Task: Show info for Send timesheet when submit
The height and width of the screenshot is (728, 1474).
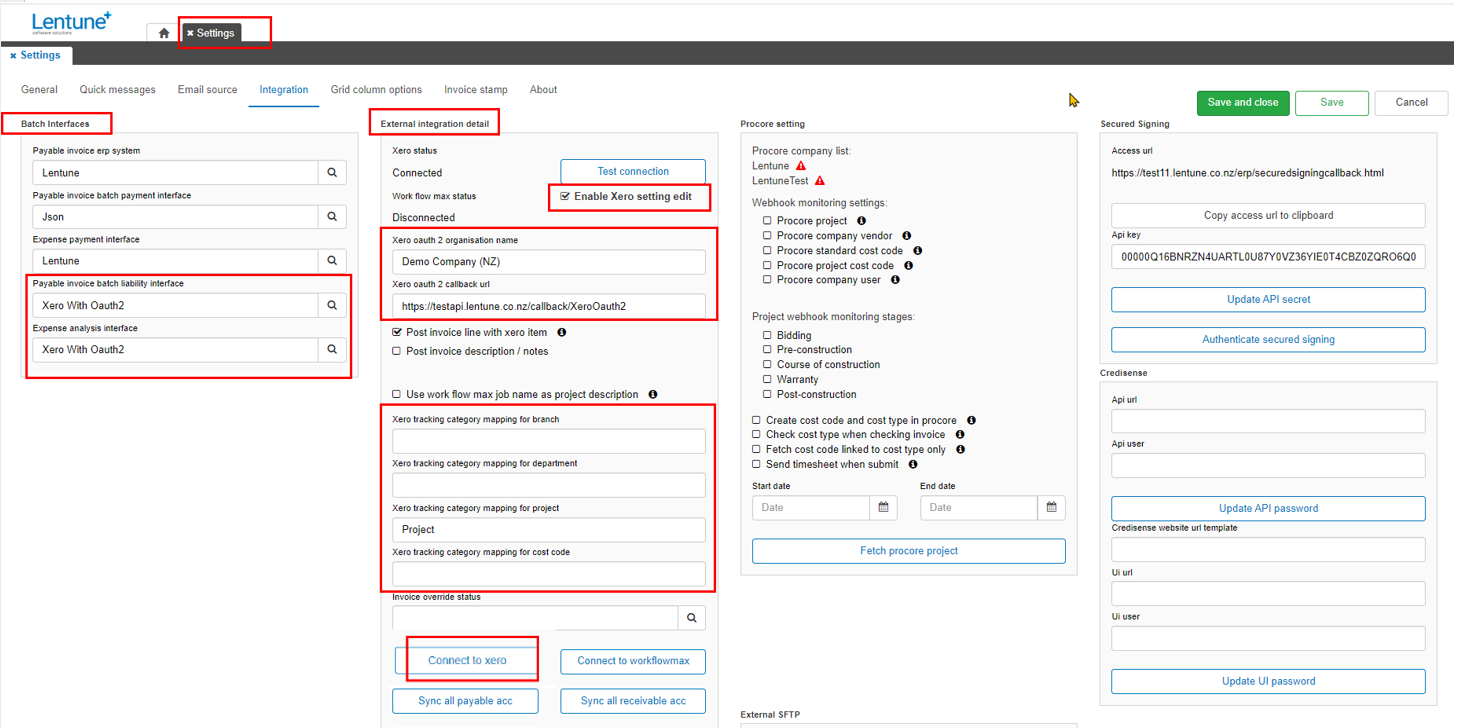Action: coord(913,465)
